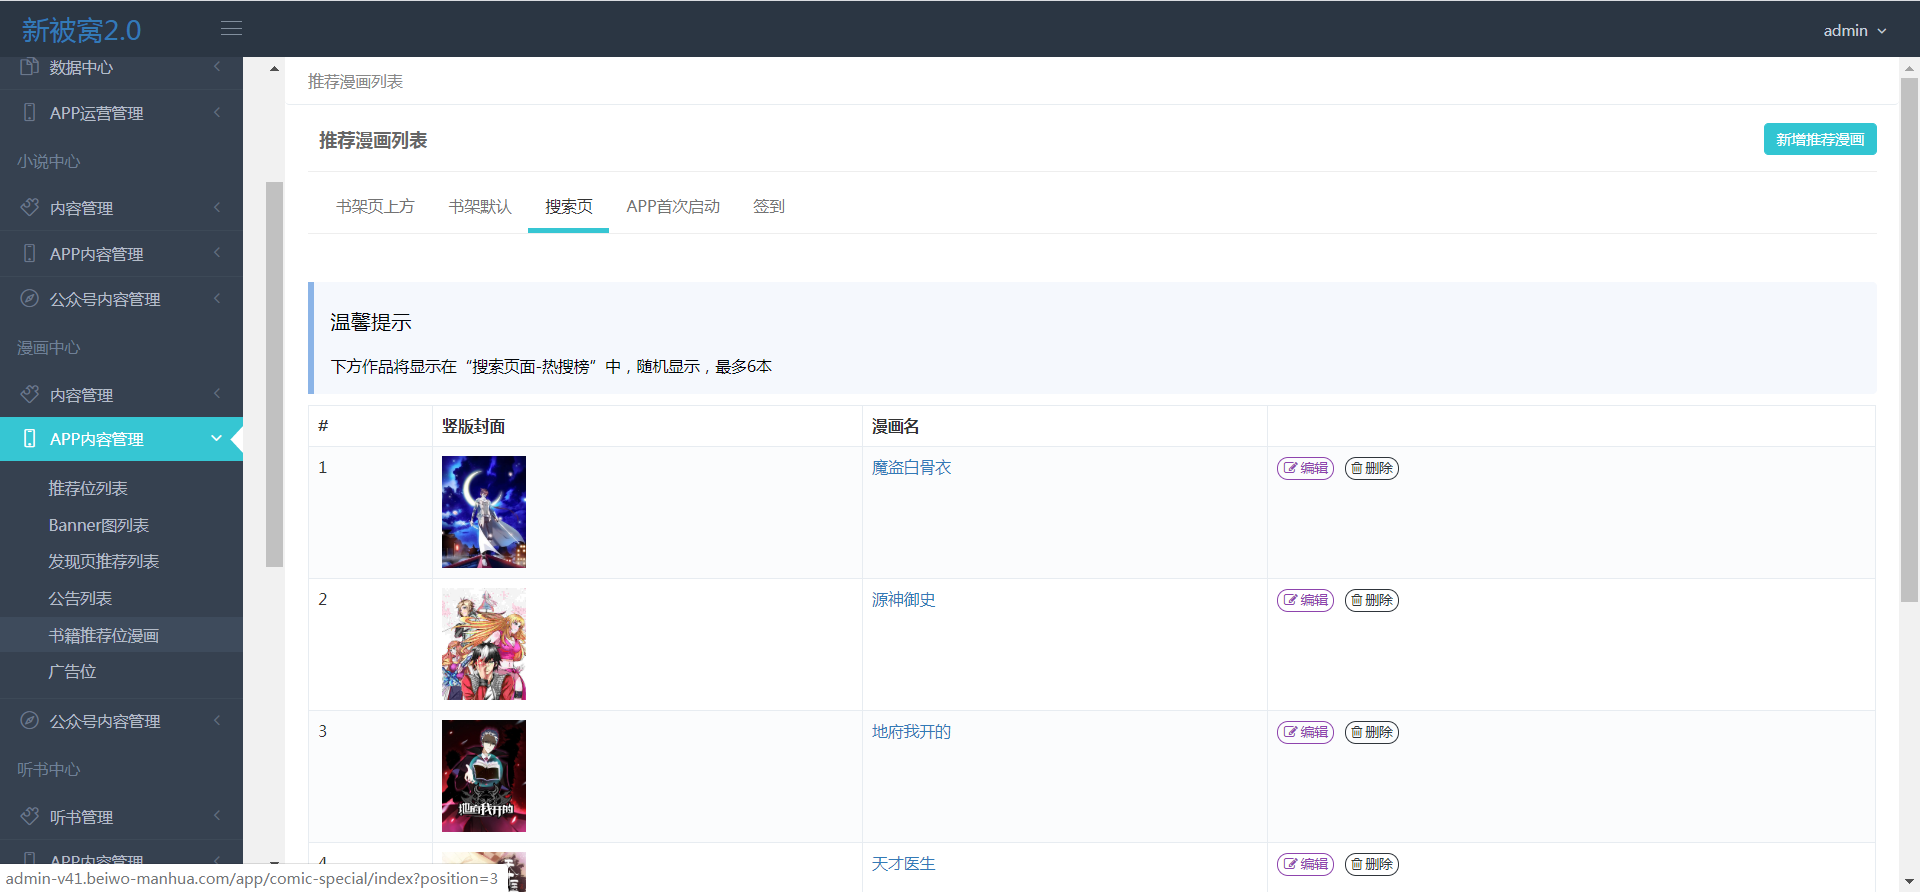1920x892 pixels.
Task: Click the page vertical scrollbar thumb
Action: tap(1909, 340)
